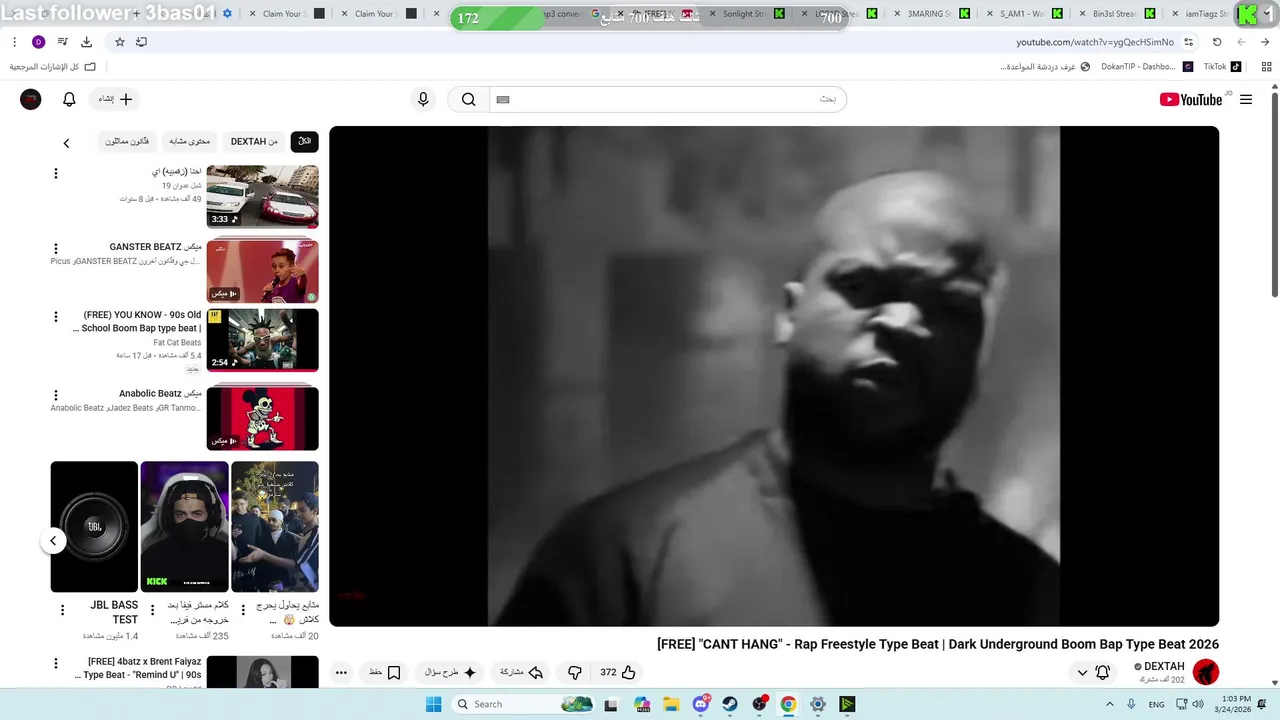Show hidden system tray icons chevron

pyautogui.click(x=1109, y=704)
